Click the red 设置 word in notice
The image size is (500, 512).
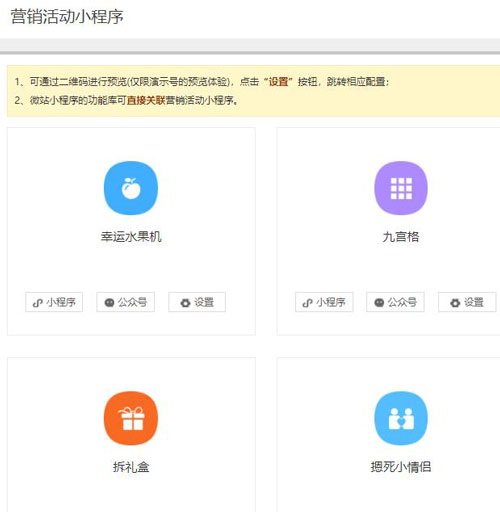click(278, 82)
